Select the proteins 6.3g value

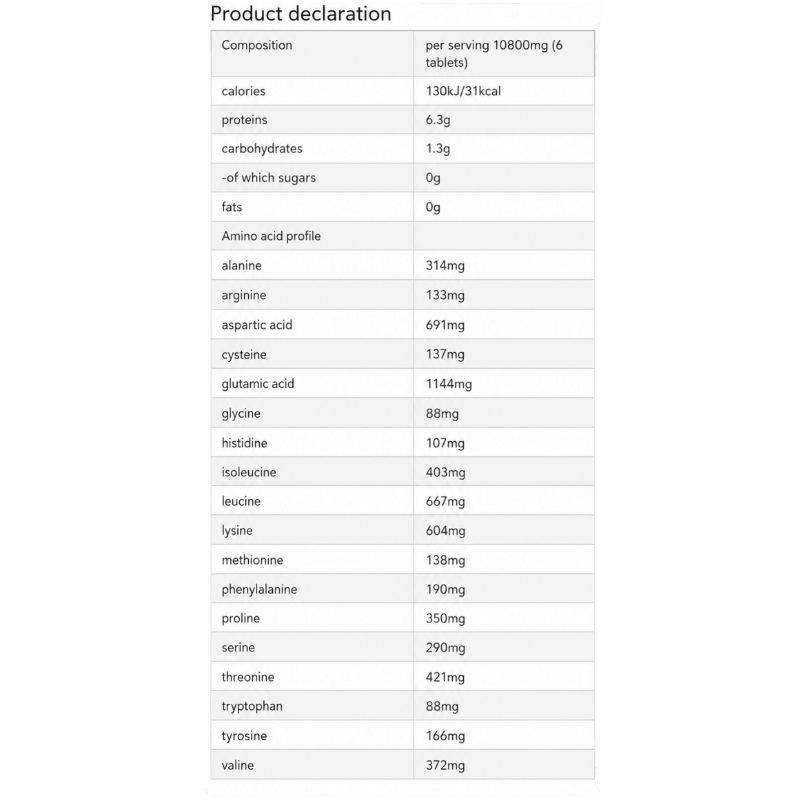click(438, 120)
